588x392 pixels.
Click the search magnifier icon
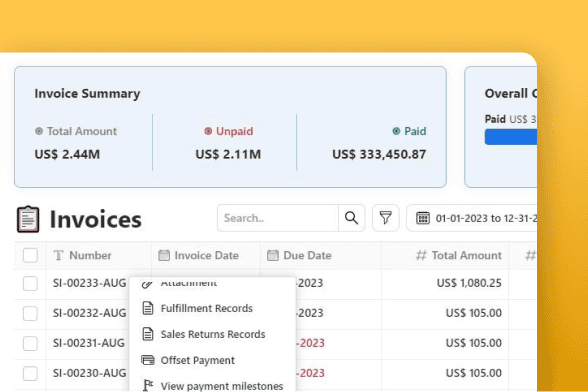click(351, 218)
